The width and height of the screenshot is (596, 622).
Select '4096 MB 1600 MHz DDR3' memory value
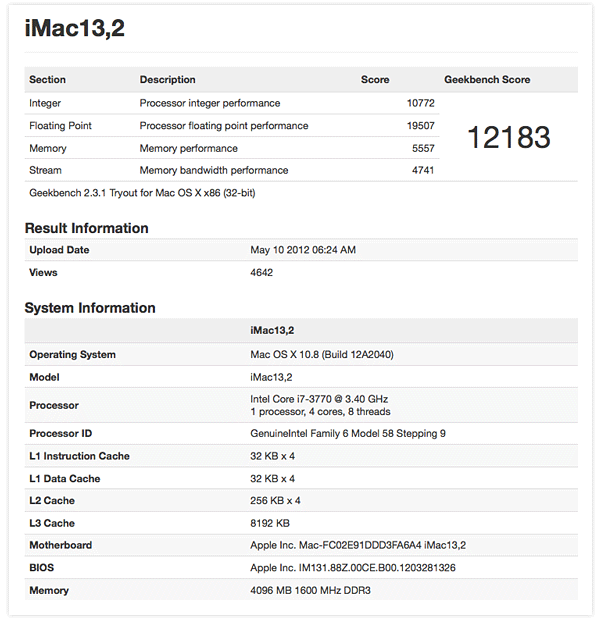pyautogui.click(x=310, y=591)
